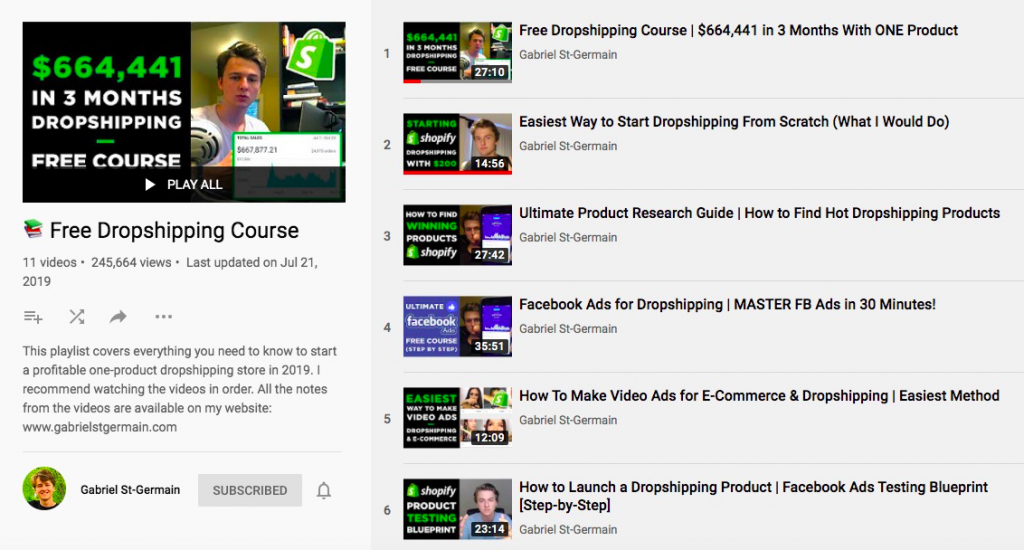Select playlist index number 6
Viewport: 1024px width, 550px height.
(x=387, y=511)
